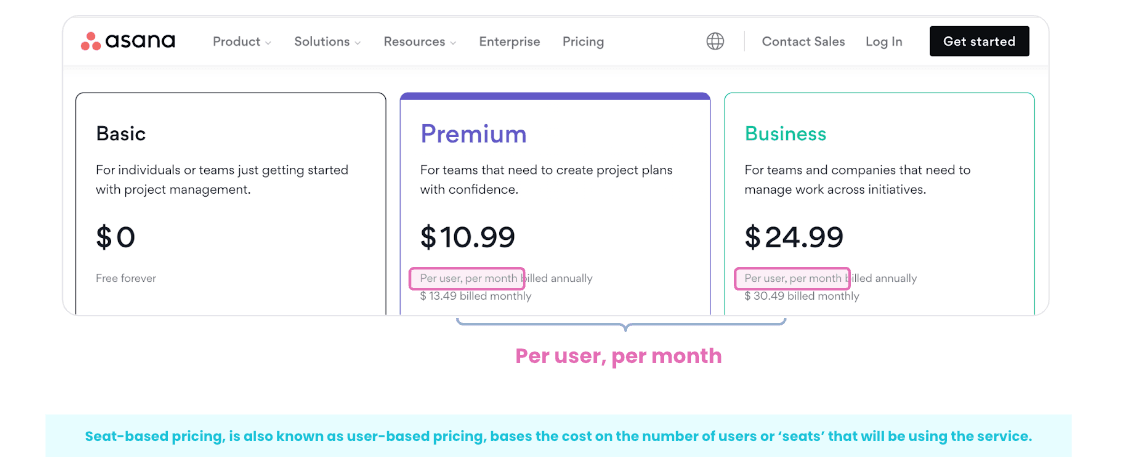Click the $10.99 Premium price

point(468,237)
